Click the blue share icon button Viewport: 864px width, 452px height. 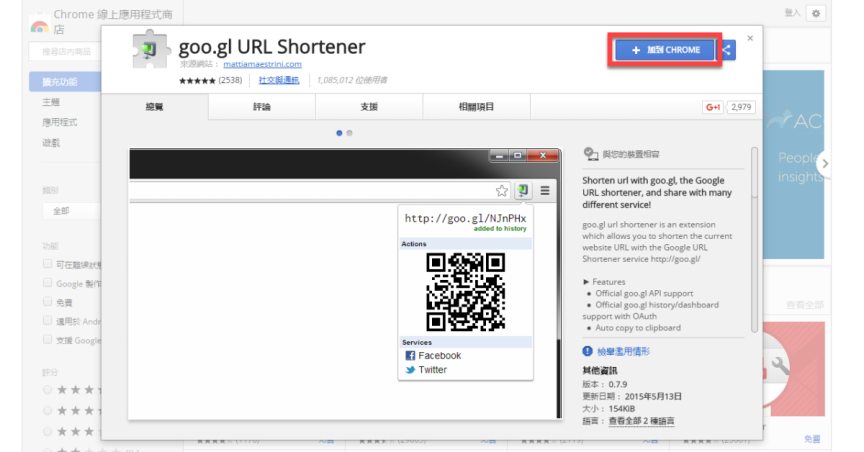726,50
